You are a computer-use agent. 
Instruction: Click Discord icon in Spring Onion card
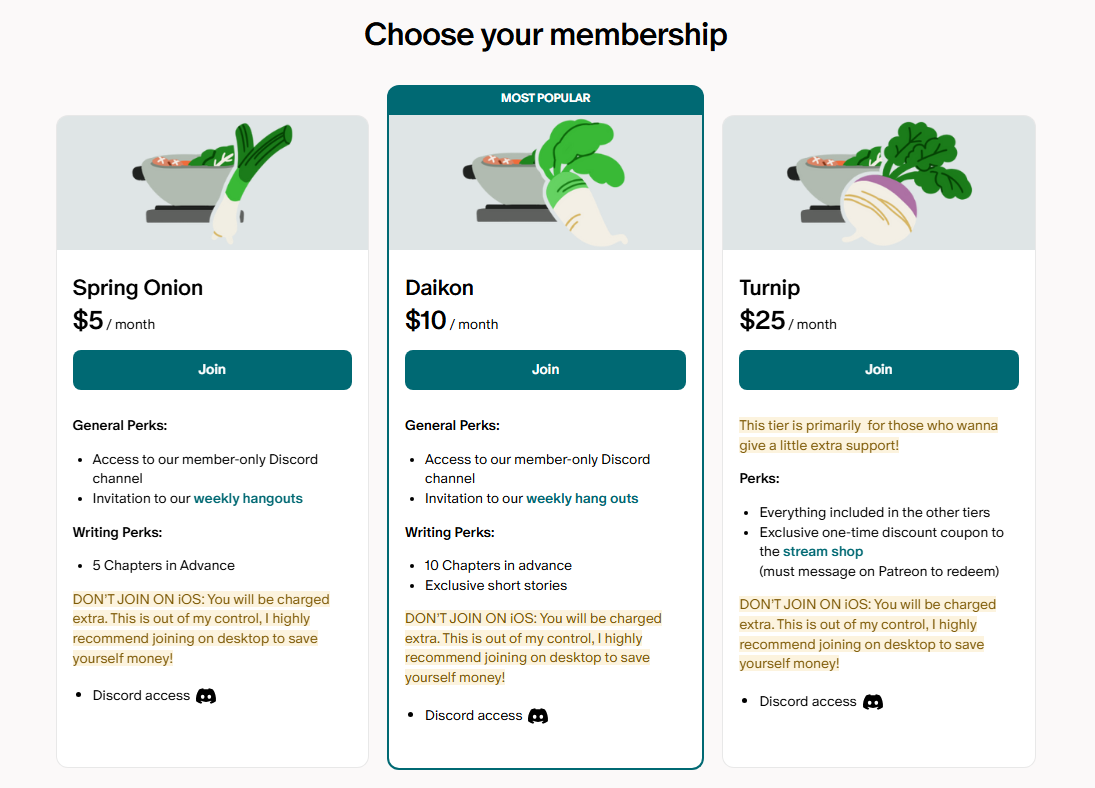[x=206, y=696]
